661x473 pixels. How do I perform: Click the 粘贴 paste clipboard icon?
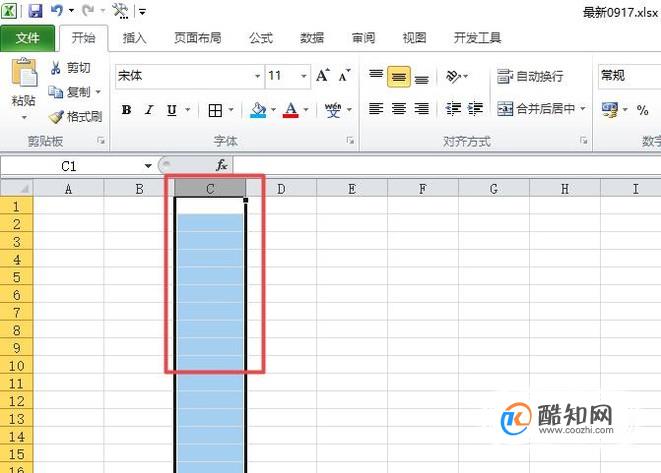point(24,73)
